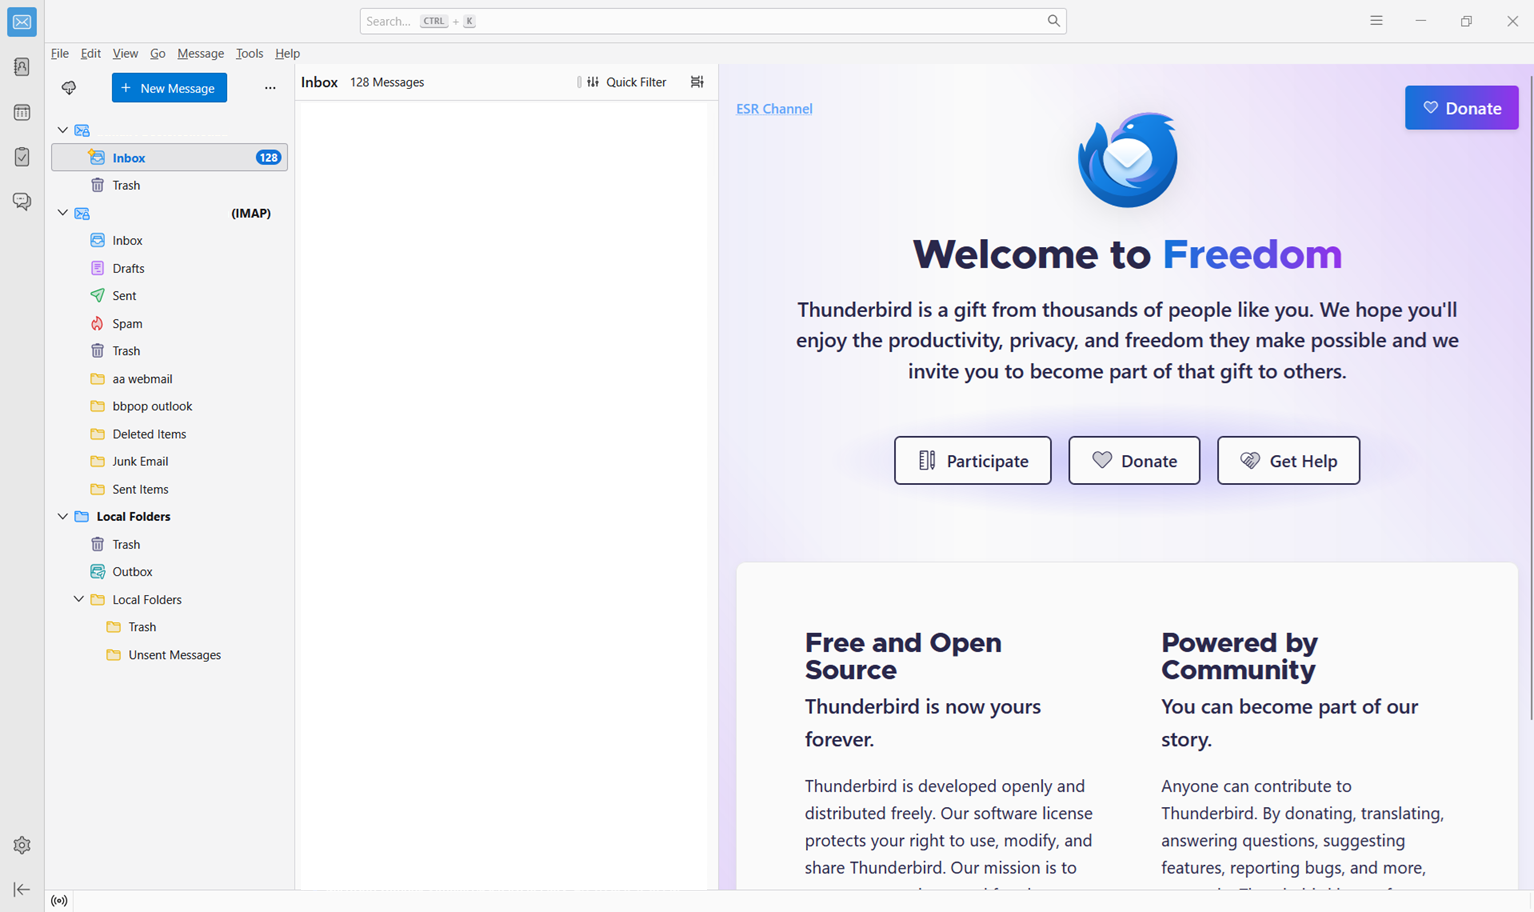The image size is (1534, 912).
Task: Click the "Powered by Community" heading
Action: 1239,656
